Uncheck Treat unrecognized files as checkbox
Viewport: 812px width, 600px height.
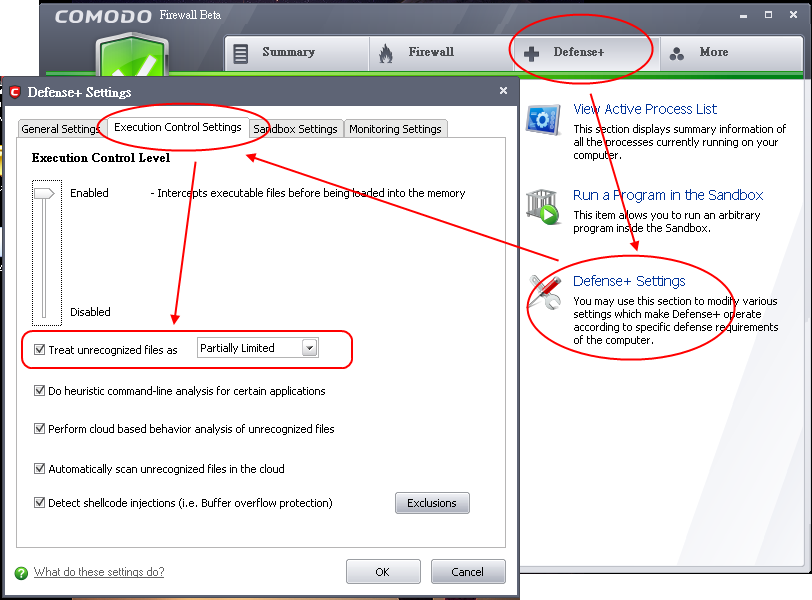[x=40, y=350]
